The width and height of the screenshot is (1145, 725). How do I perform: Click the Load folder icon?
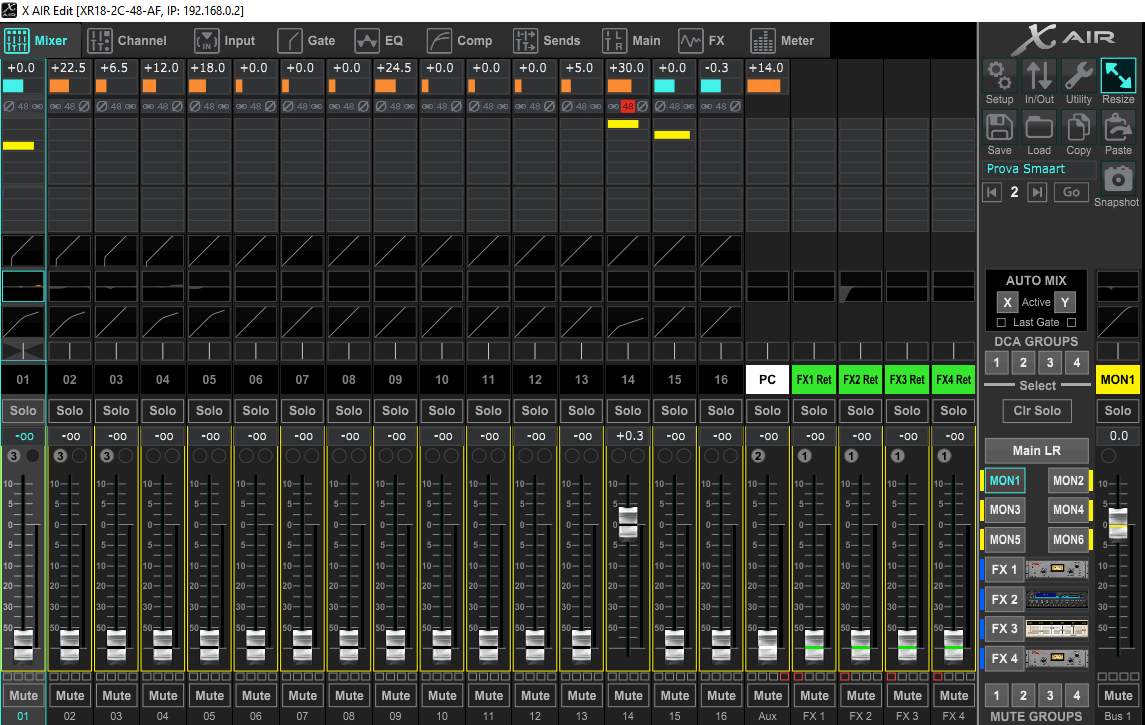(1039, 127)
